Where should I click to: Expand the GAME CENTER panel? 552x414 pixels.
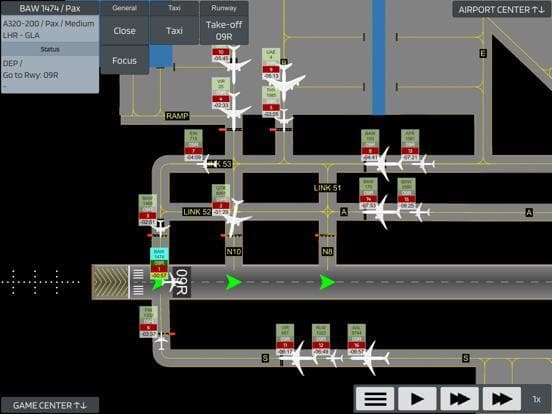click(50, 405)
